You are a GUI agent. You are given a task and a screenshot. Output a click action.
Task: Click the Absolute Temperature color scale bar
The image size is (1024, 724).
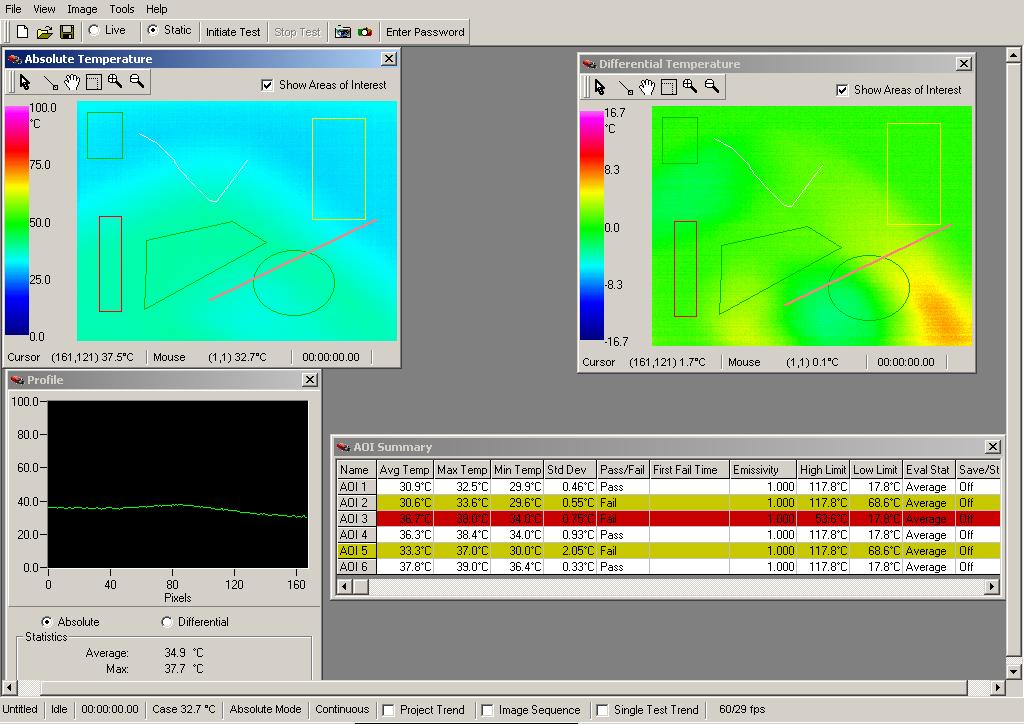pos(17,221)
